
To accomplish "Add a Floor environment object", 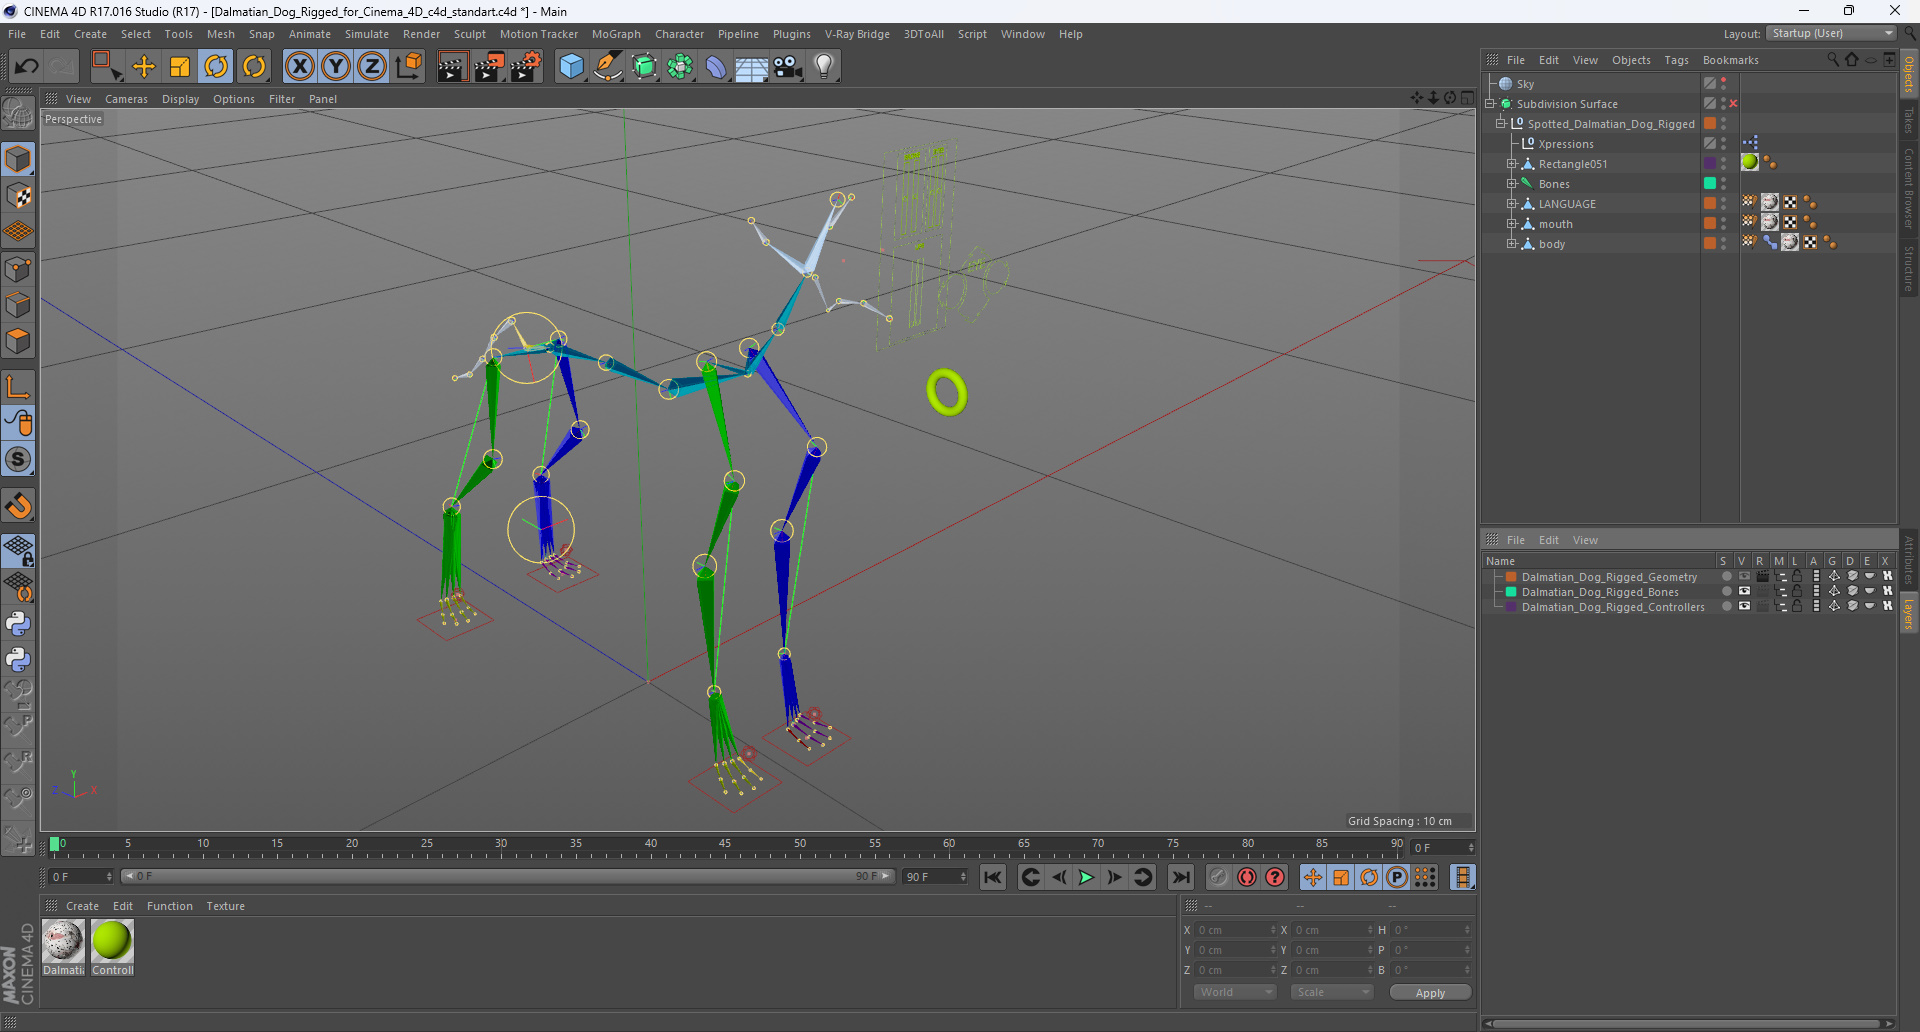I will pos(752,66).
